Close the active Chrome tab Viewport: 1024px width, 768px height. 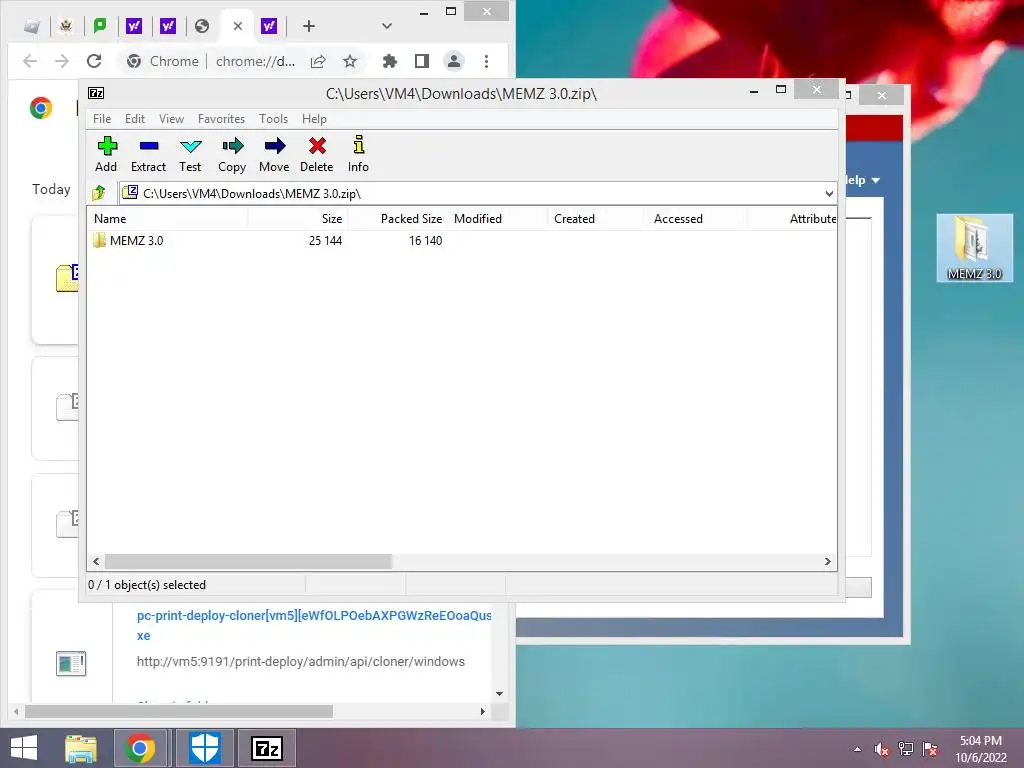point(238,26)
